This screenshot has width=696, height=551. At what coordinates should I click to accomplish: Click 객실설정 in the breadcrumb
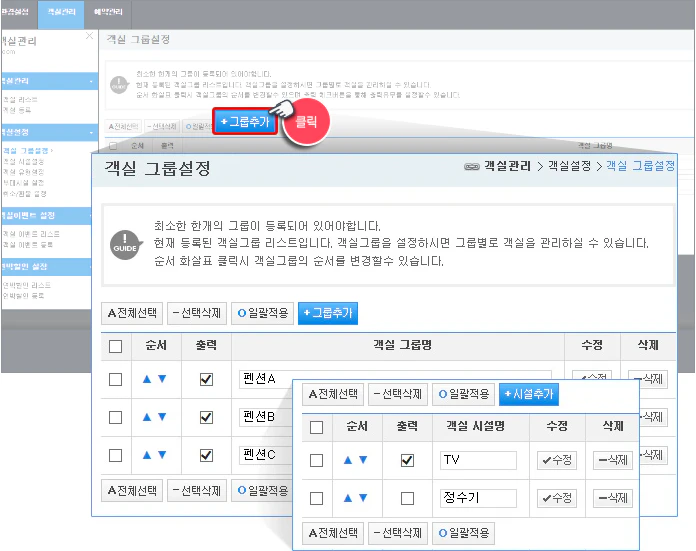[569, 166]
